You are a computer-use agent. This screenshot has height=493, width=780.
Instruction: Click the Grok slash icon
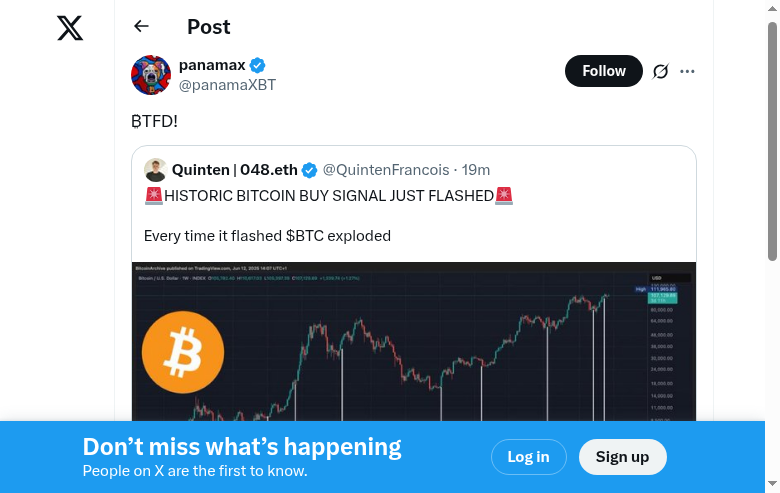[x=660, y=71]
